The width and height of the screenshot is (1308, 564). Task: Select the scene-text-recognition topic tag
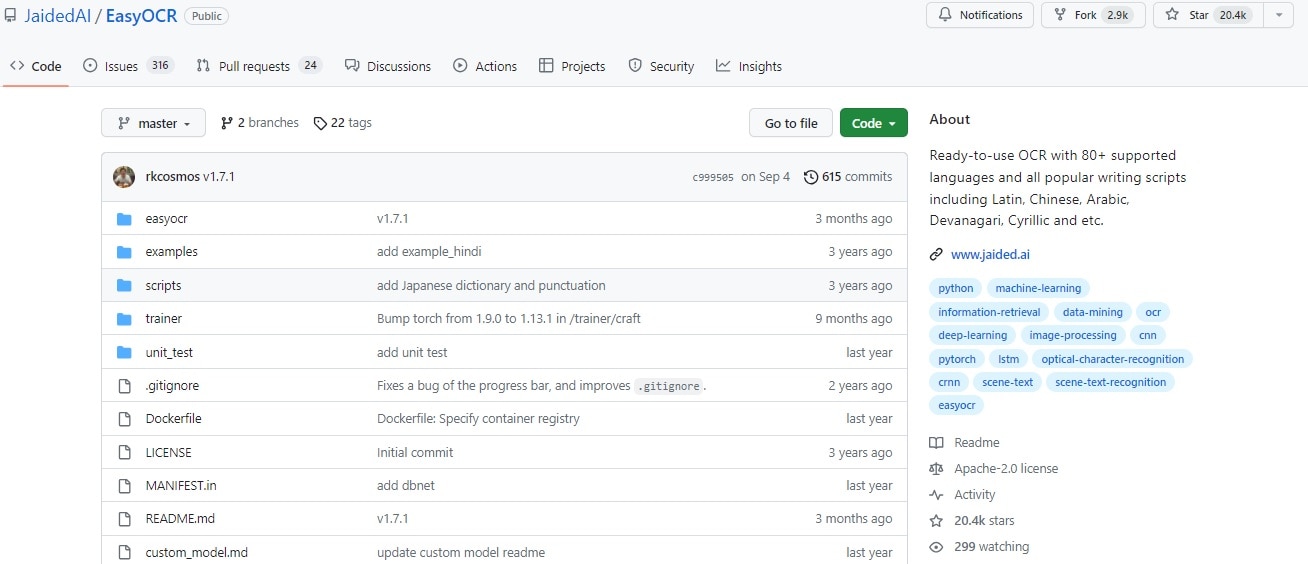(x=1110, y=382)
